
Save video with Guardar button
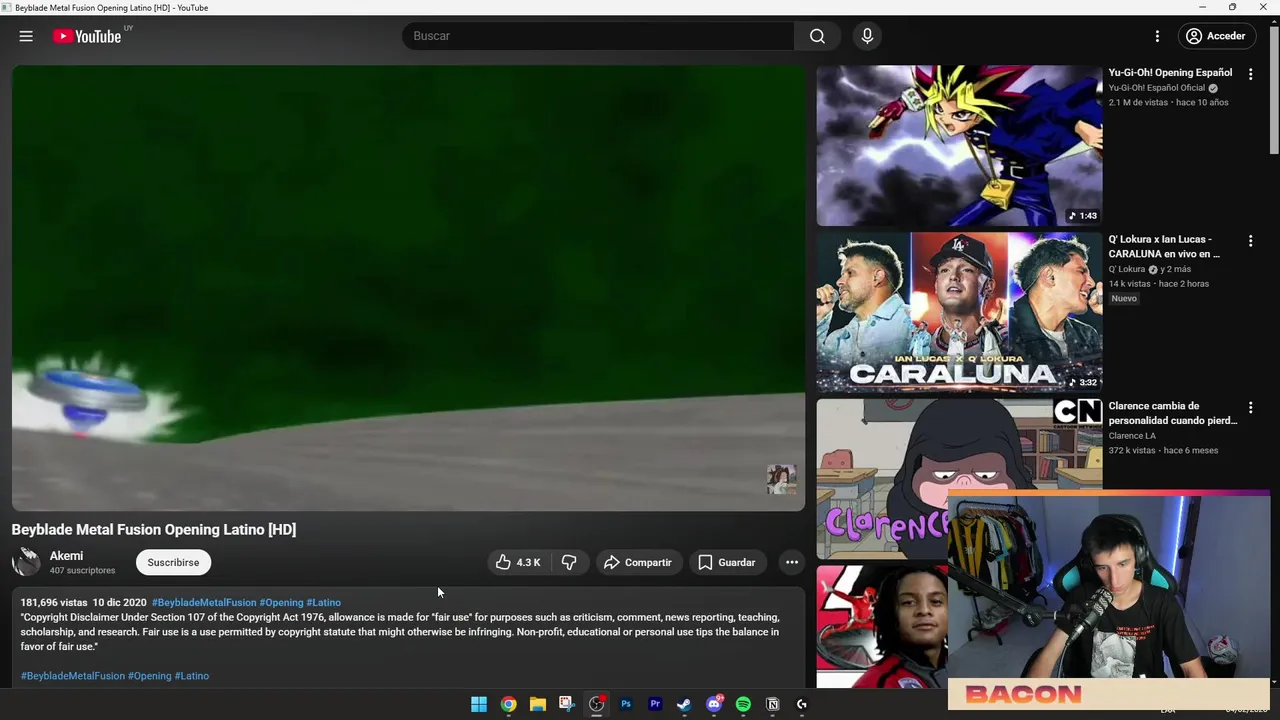727,562
